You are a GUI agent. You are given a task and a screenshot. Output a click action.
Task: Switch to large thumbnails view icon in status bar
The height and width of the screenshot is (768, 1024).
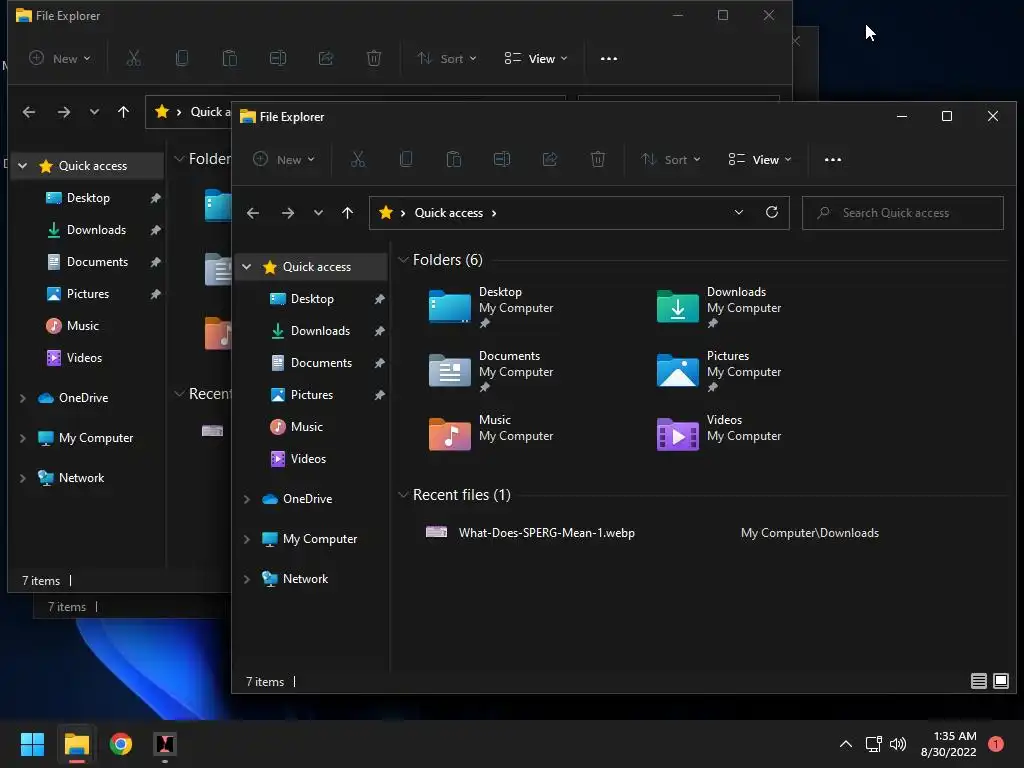[x=1000, y=681]
